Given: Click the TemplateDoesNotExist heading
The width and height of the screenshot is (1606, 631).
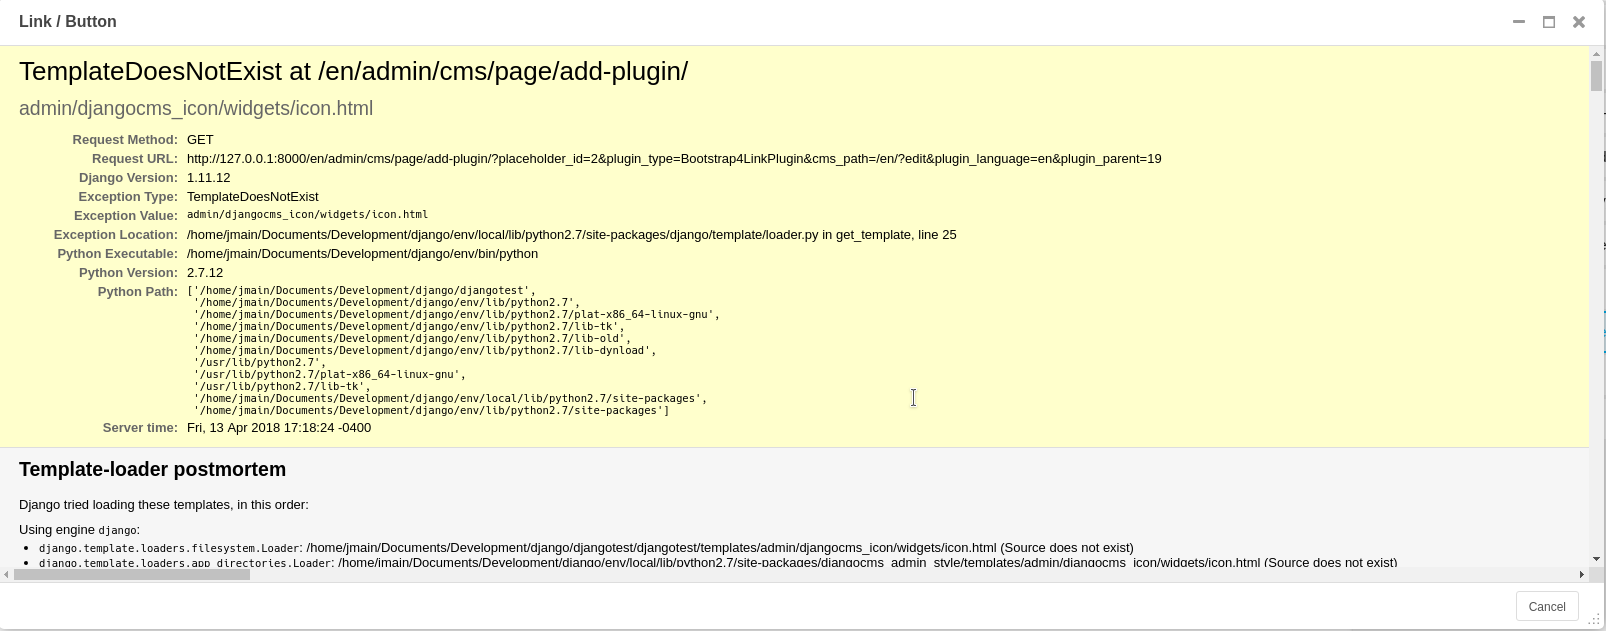Looking at the screenshot, I should tap(353, 71).
